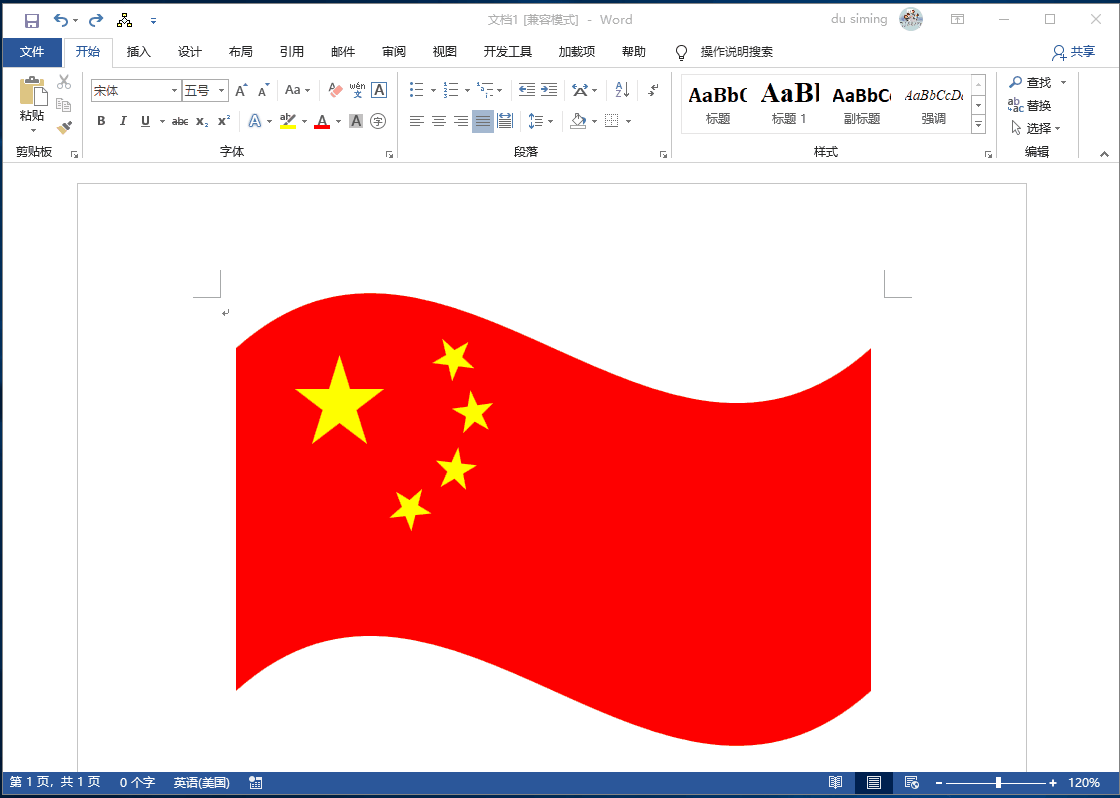Expand the Change Case (Aa) menu

coord(298,90)
